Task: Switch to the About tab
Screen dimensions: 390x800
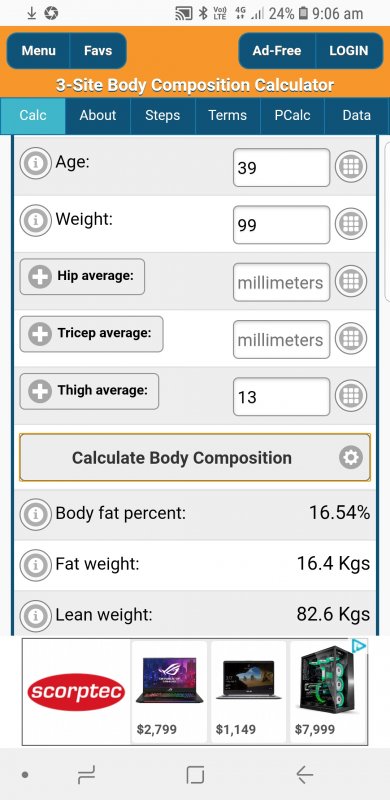Action: click(x=98, y=115)
